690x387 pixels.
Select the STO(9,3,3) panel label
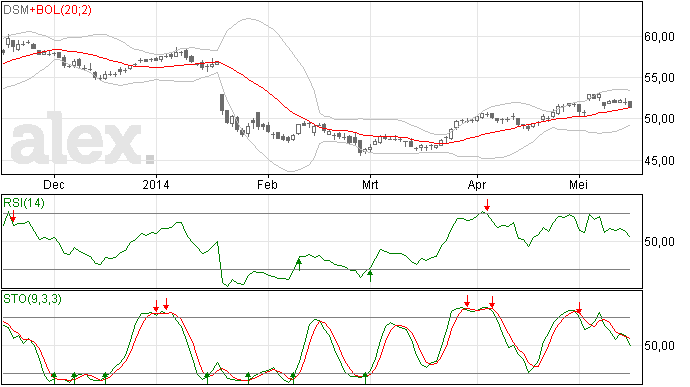tap(32, 299)
